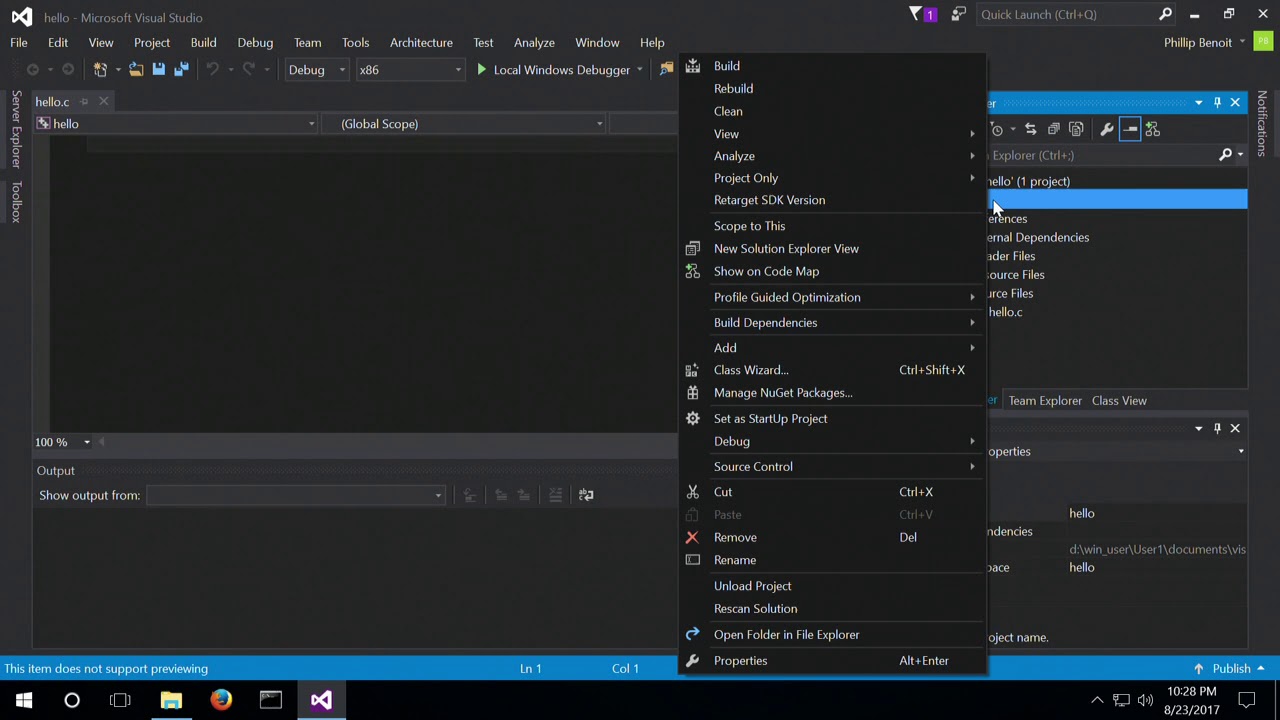The image size is (1280, 720).
Task: Click Unload Project in context menu
Action: [x=832, y=586]
